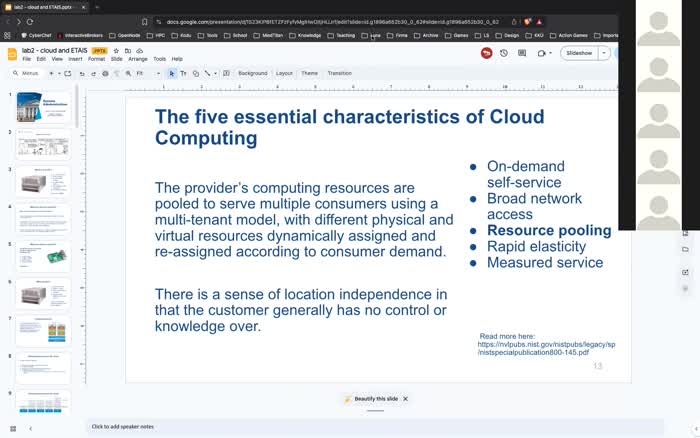
Task: Click the Resource pooling bullet text
Action: pos(549,230)
